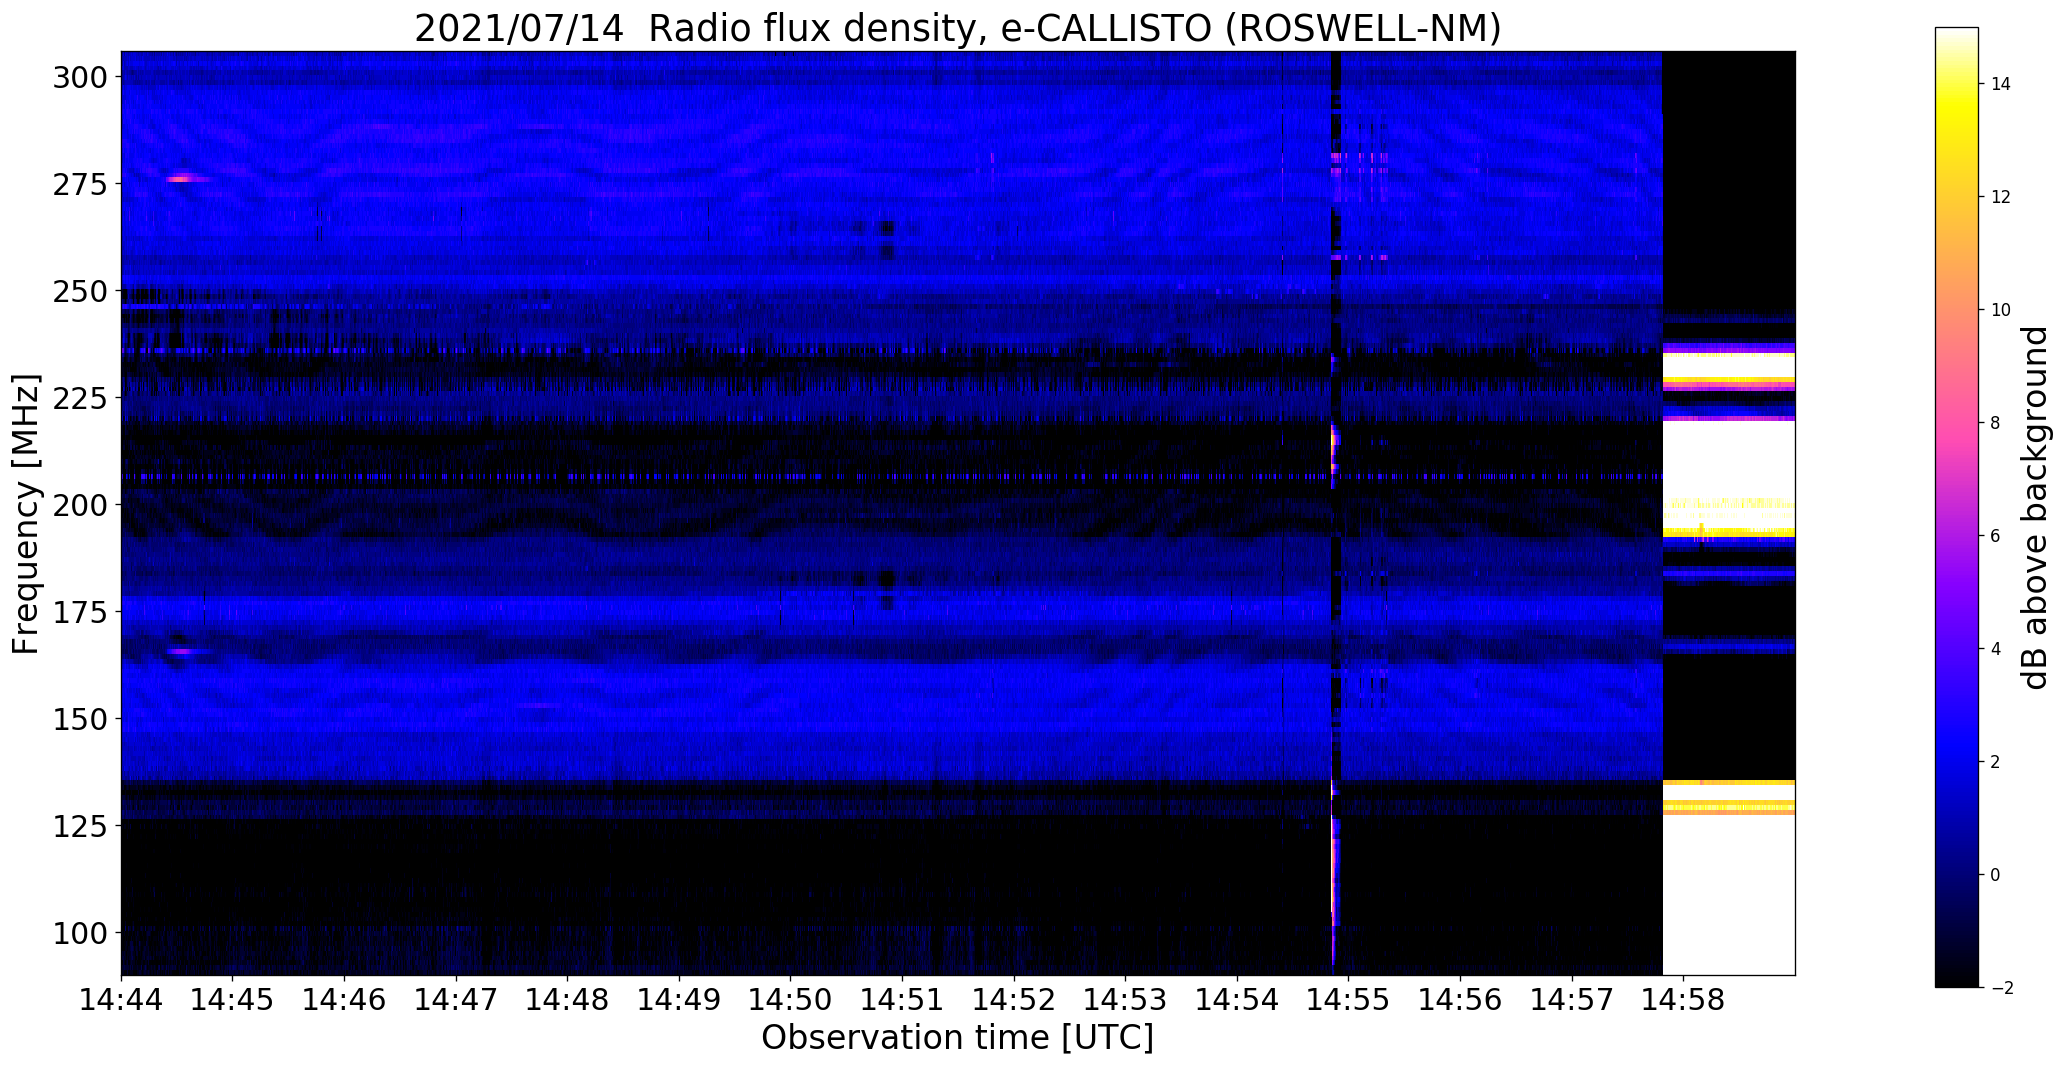Click the 100 frequency tick label
The width and height of the screenshot is (2066, 1067).
pos(80,933)
